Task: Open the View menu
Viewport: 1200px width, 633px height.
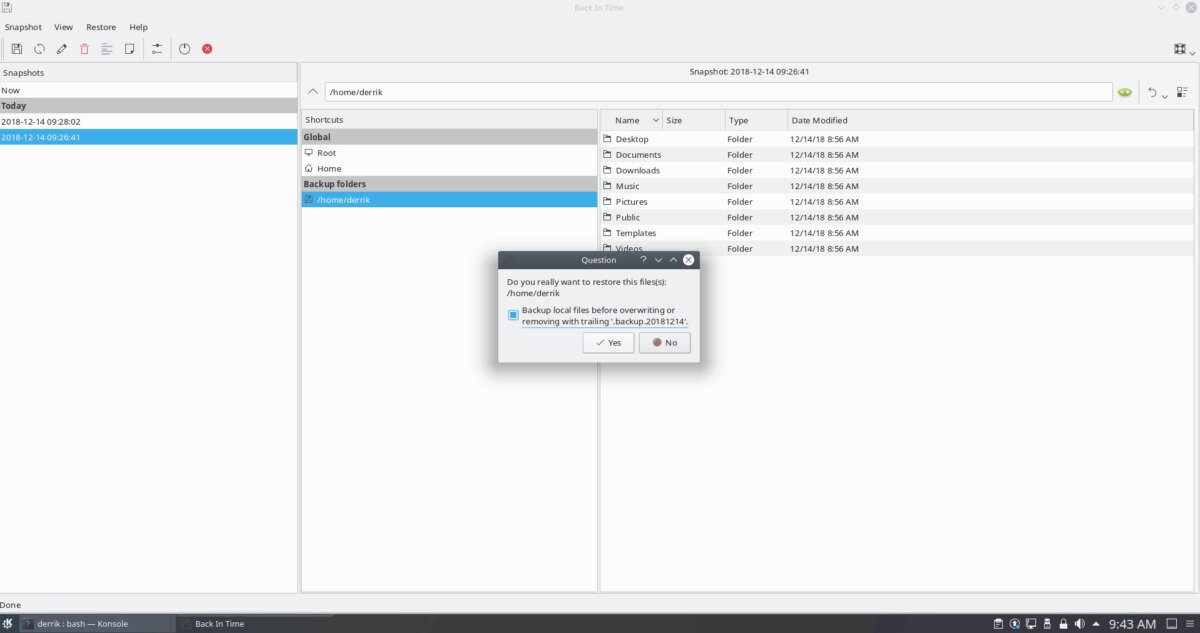Action: click(64, 27)
